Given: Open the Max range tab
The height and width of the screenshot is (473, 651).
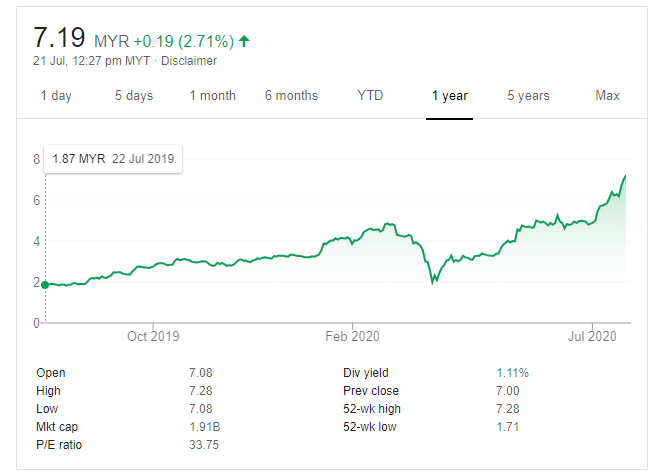Looking at the screenshot, I should (x=607, y=96).
